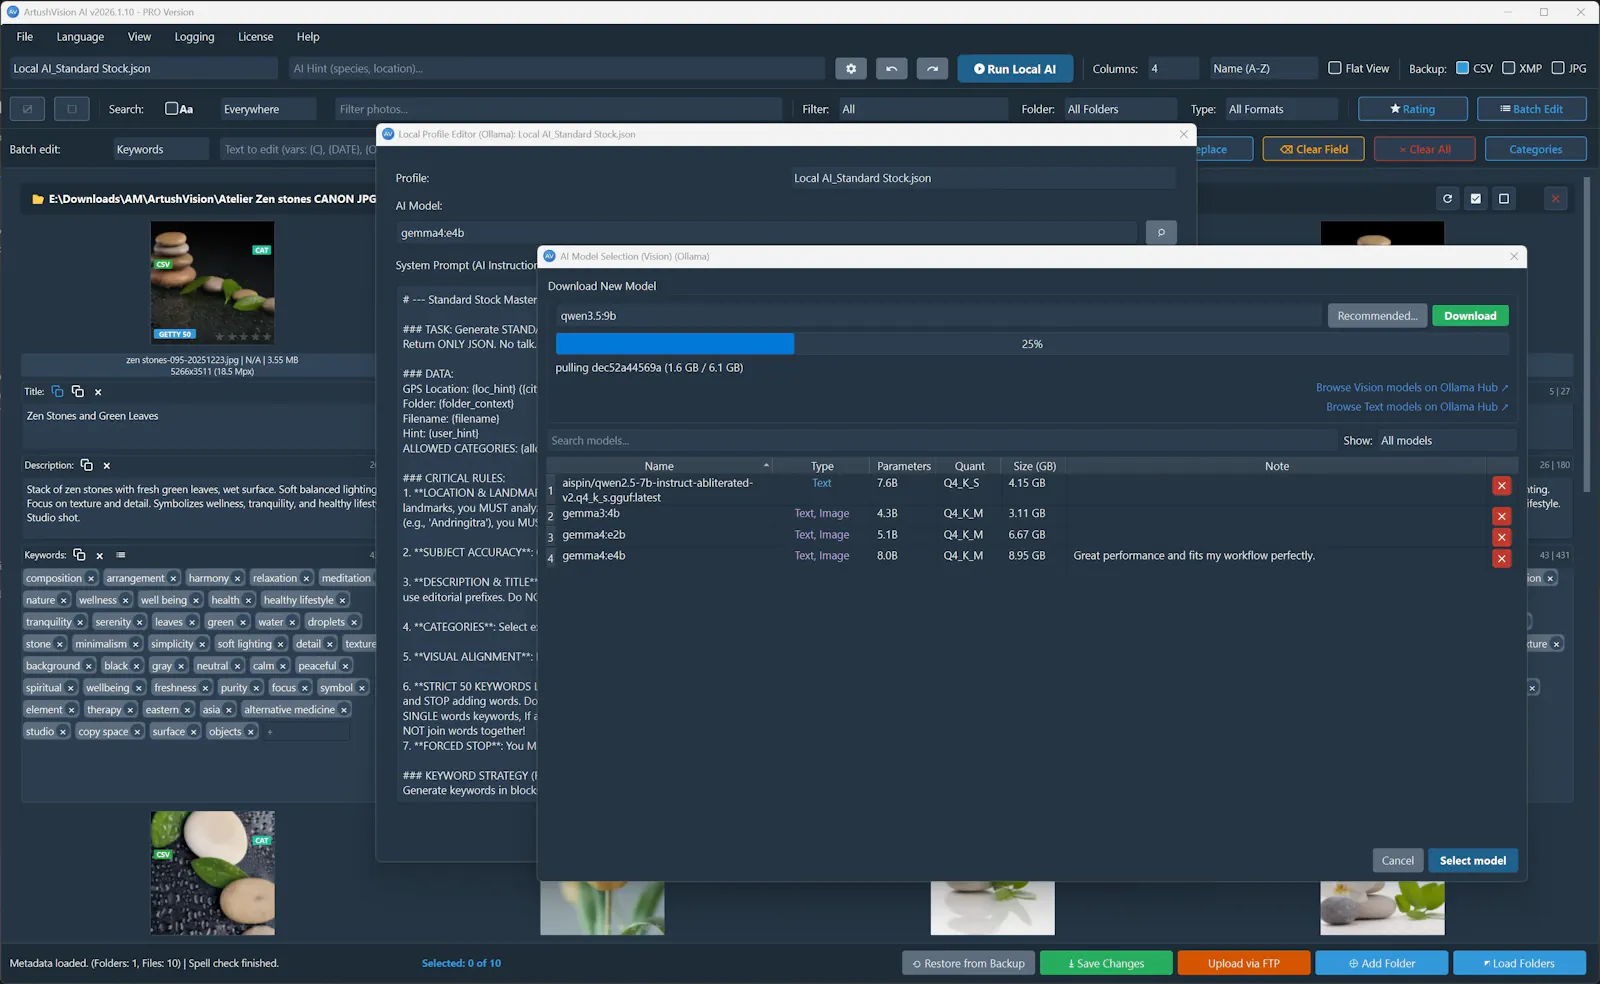Click the Recommended... button

(1377, 316)
